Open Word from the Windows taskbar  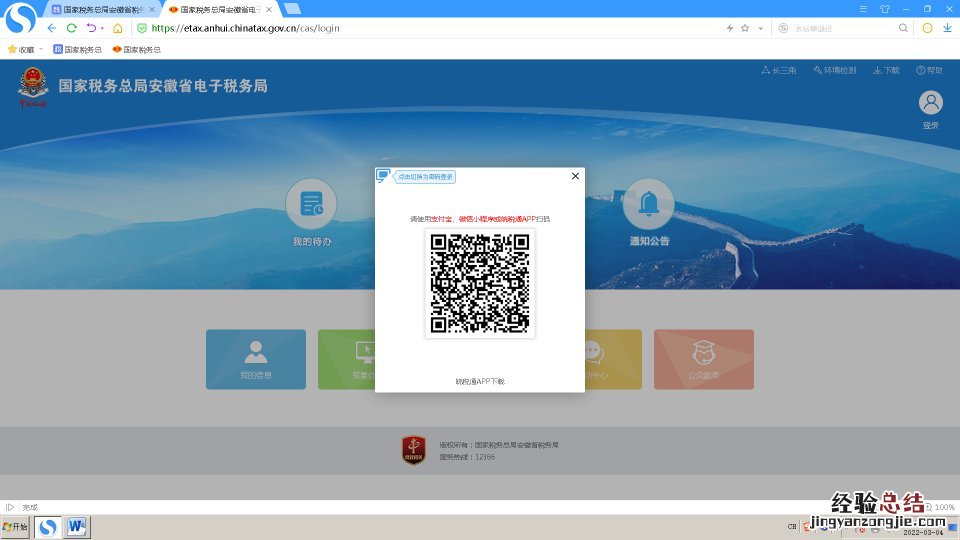77,526
